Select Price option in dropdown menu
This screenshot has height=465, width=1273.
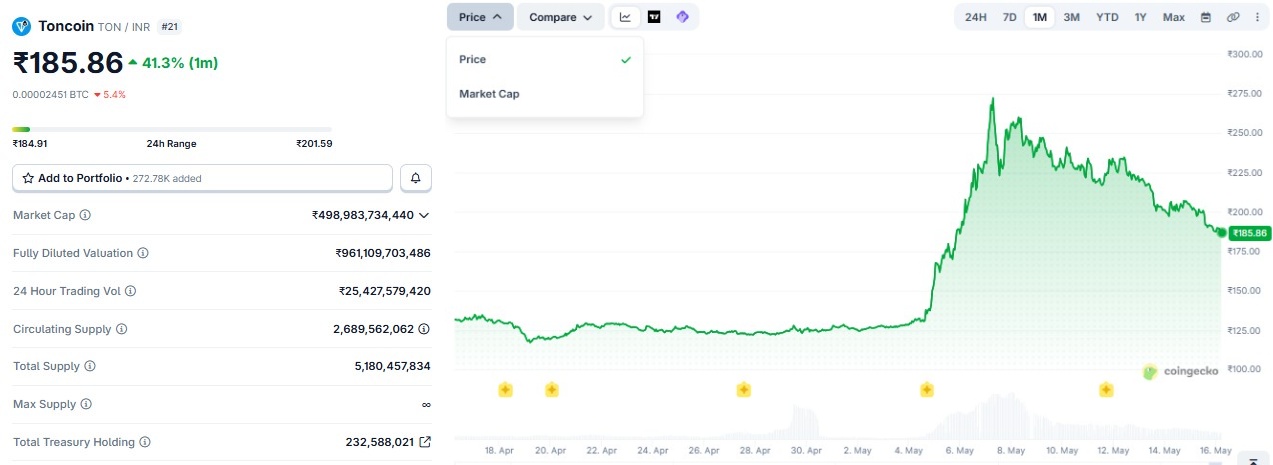(545, 60)
